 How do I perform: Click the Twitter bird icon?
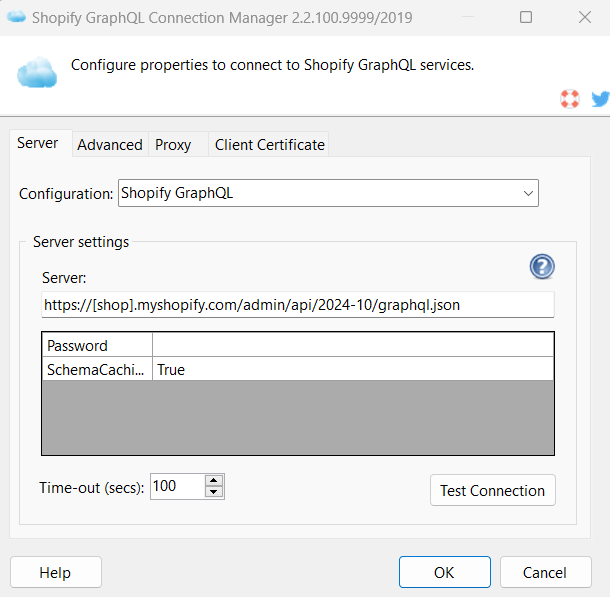pyautogui.click(x=600, y=99)
